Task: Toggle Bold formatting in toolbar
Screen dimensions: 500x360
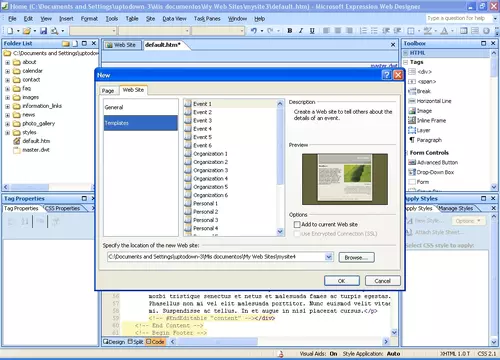Action: pyautogui.click(x=290, y=31)
